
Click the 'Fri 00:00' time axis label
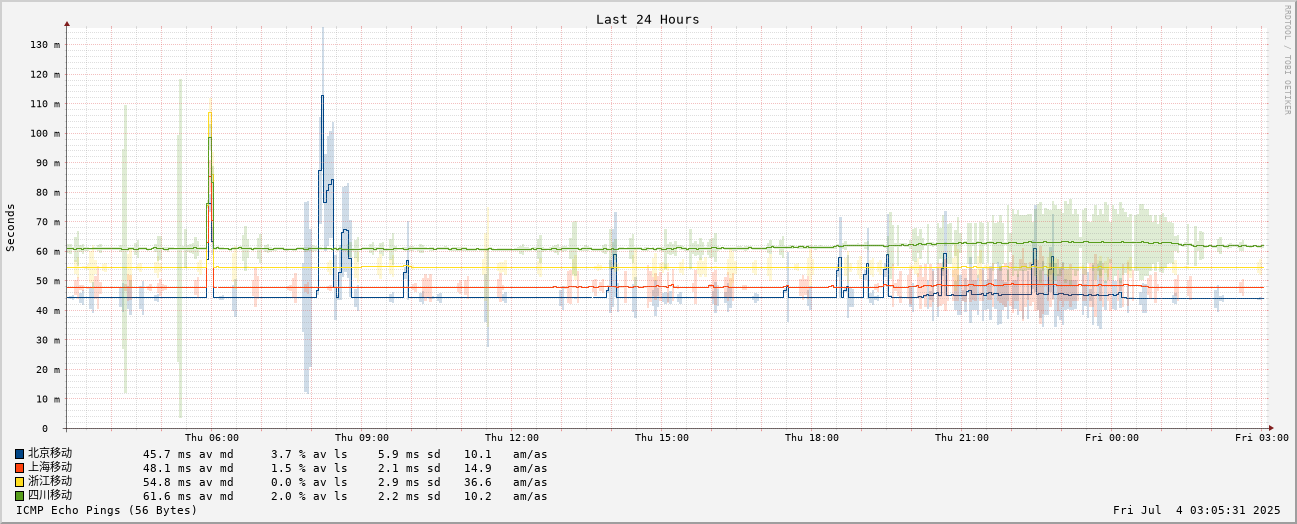click(x=1112, y=437)
